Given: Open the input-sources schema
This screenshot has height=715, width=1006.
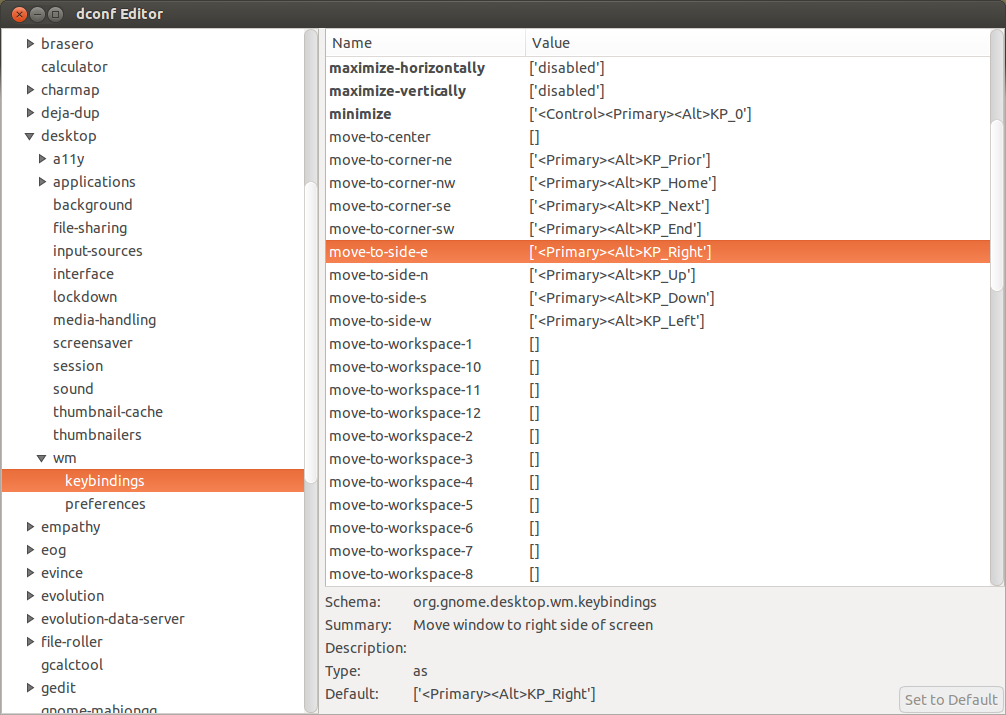Looking at the screenshot, I should pos(98,251).
